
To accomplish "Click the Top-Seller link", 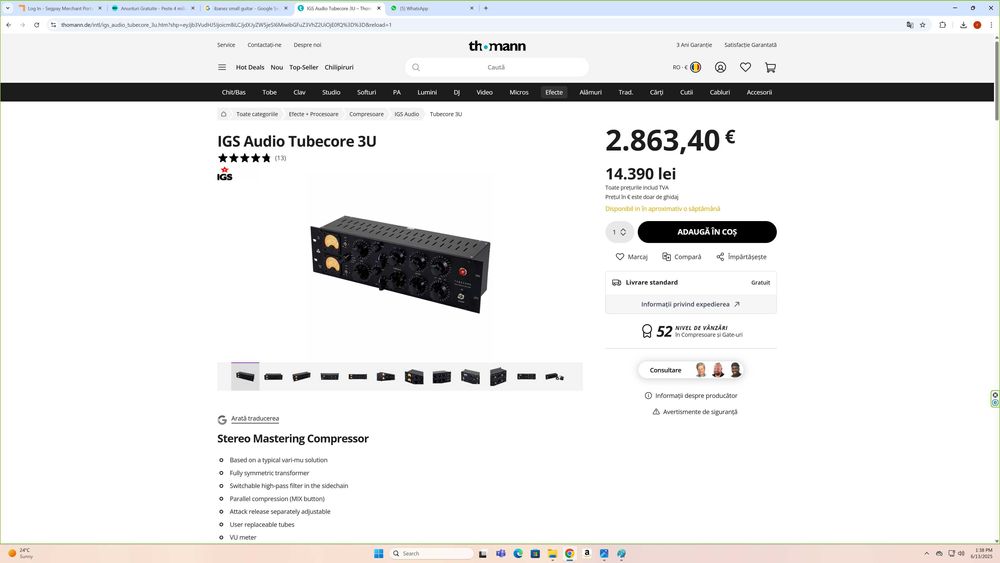I will click(304, 67).
